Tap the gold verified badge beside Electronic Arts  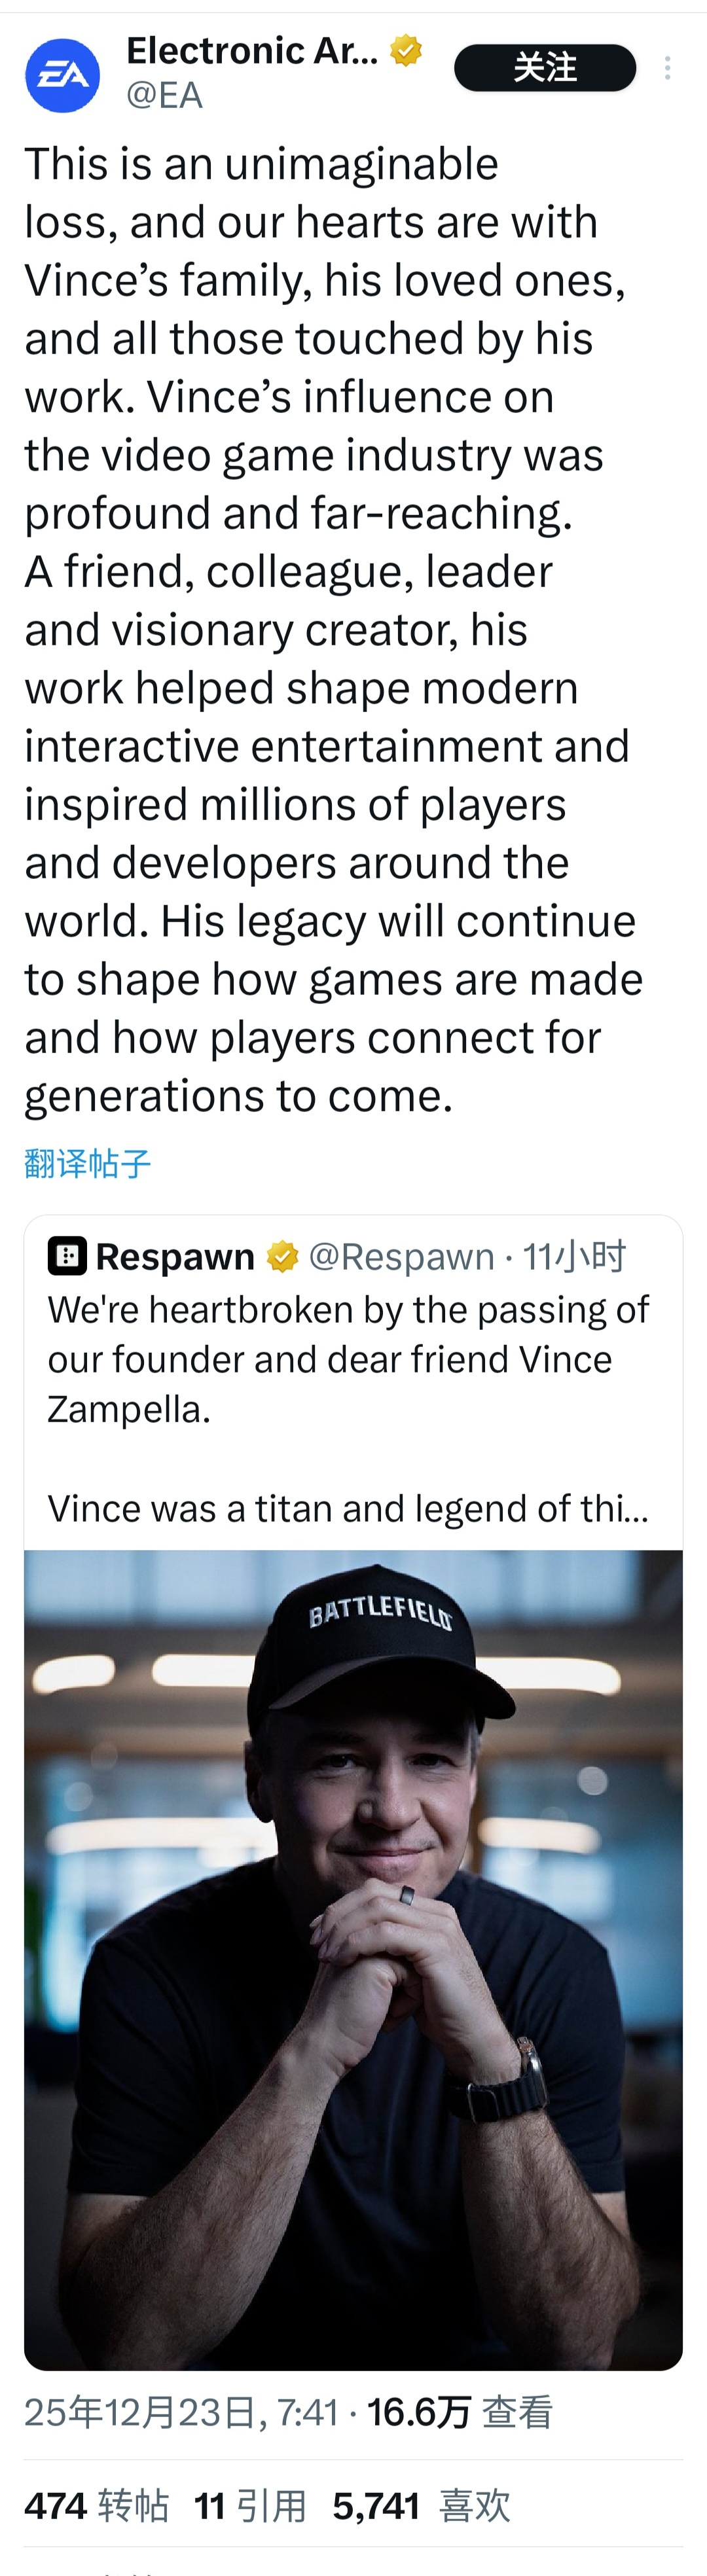pos(405,50)
